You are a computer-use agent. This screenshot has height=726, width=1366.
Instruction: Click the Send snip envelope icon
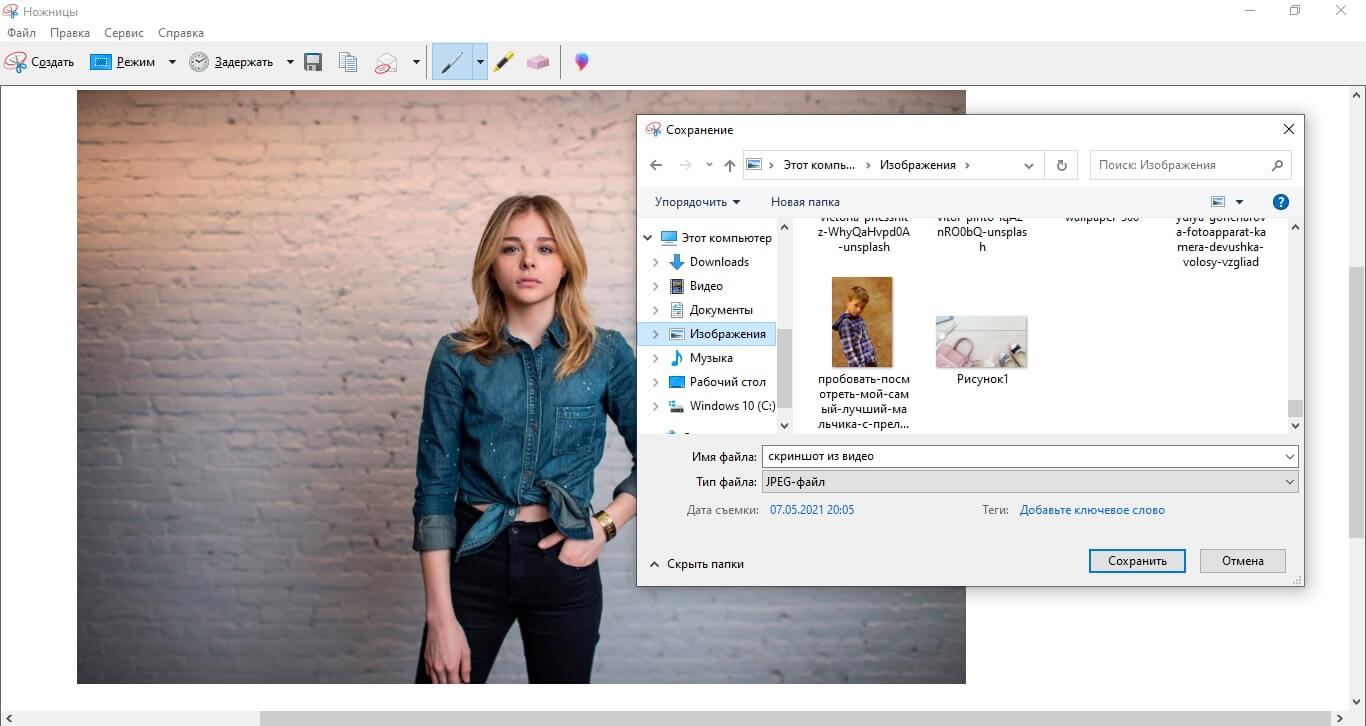386,62
